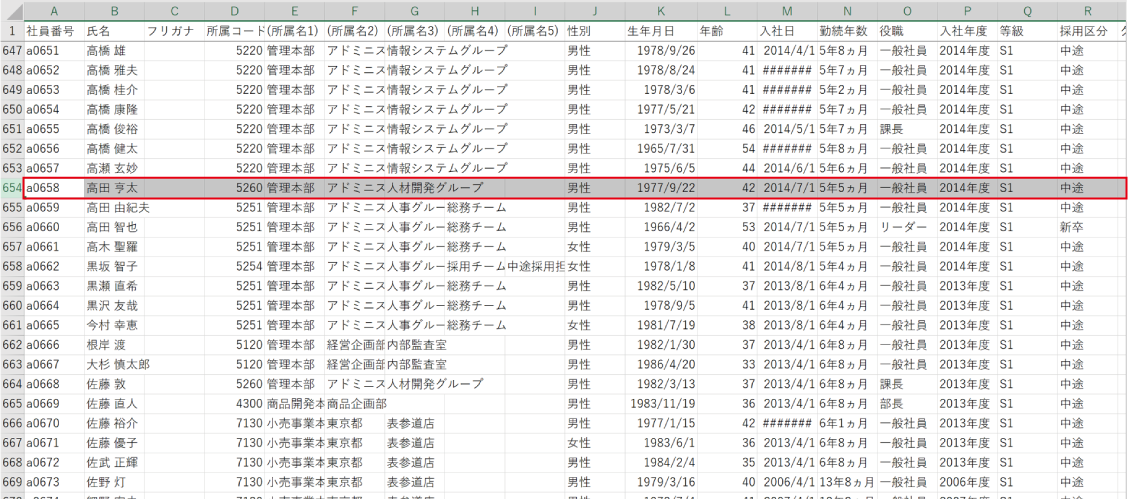Click the row 654 header
The image size is (1128, 499).
tap(12, 187)
